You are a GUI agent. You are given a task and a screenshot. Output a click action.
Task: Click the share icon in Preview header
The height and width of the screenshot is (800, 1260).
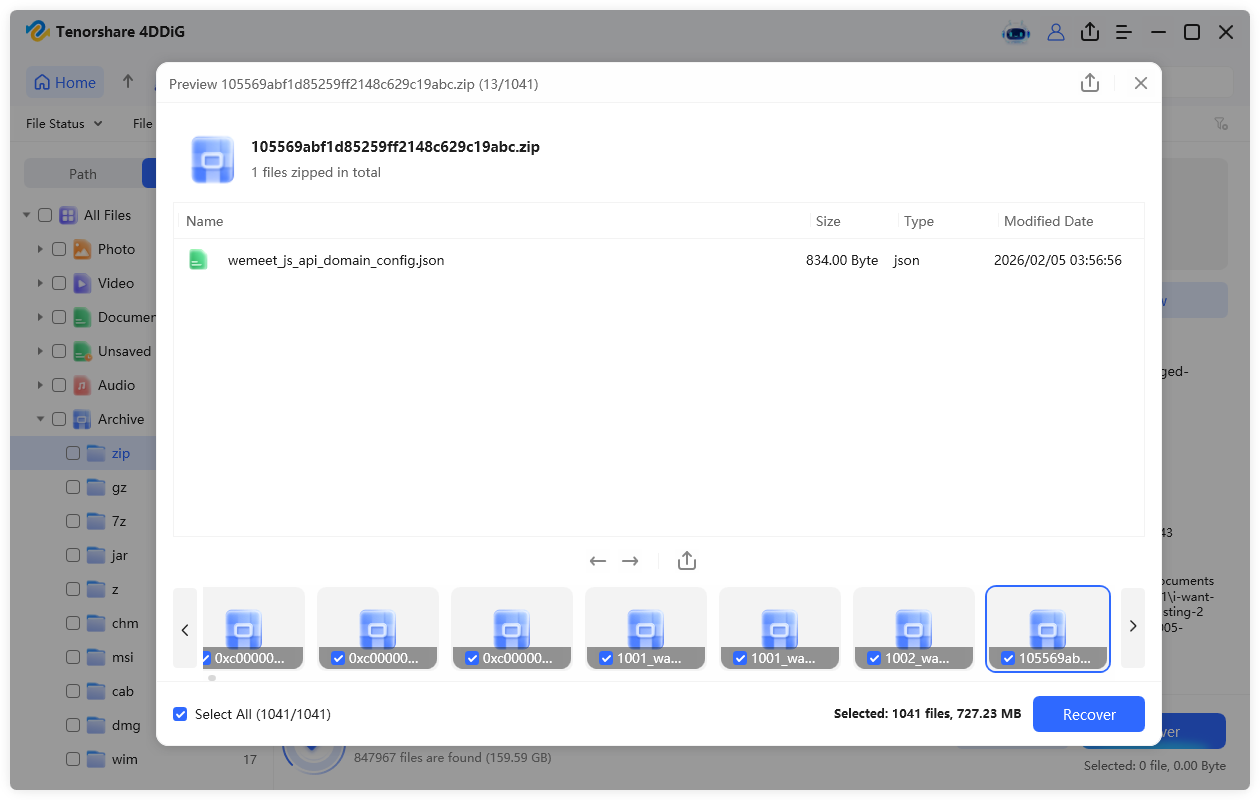(1090, 84)
